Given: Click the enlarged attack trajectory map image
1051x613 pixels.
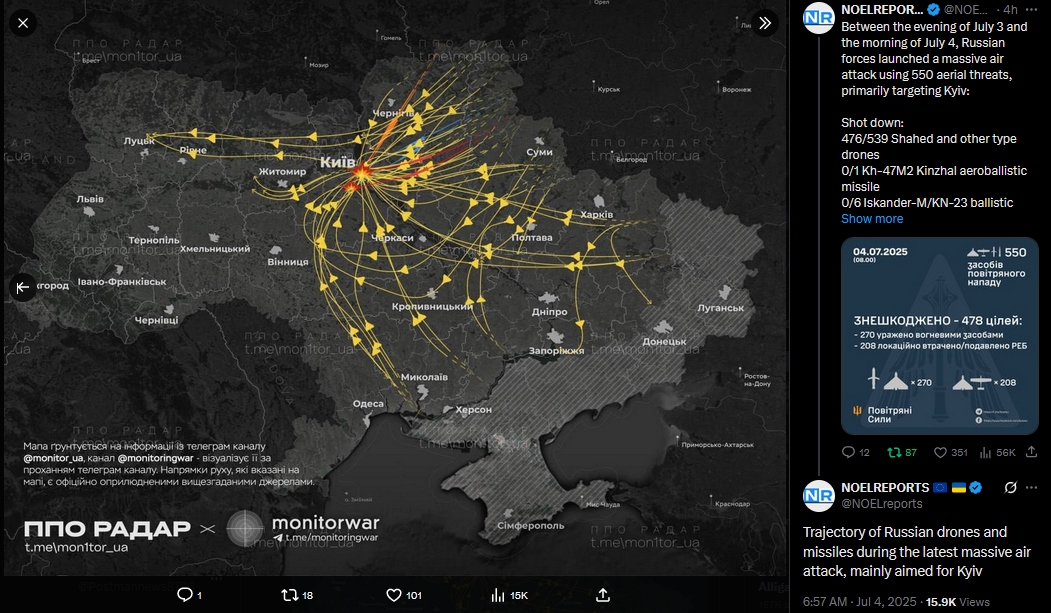Looking at the screenshot, I should [395, 287].
